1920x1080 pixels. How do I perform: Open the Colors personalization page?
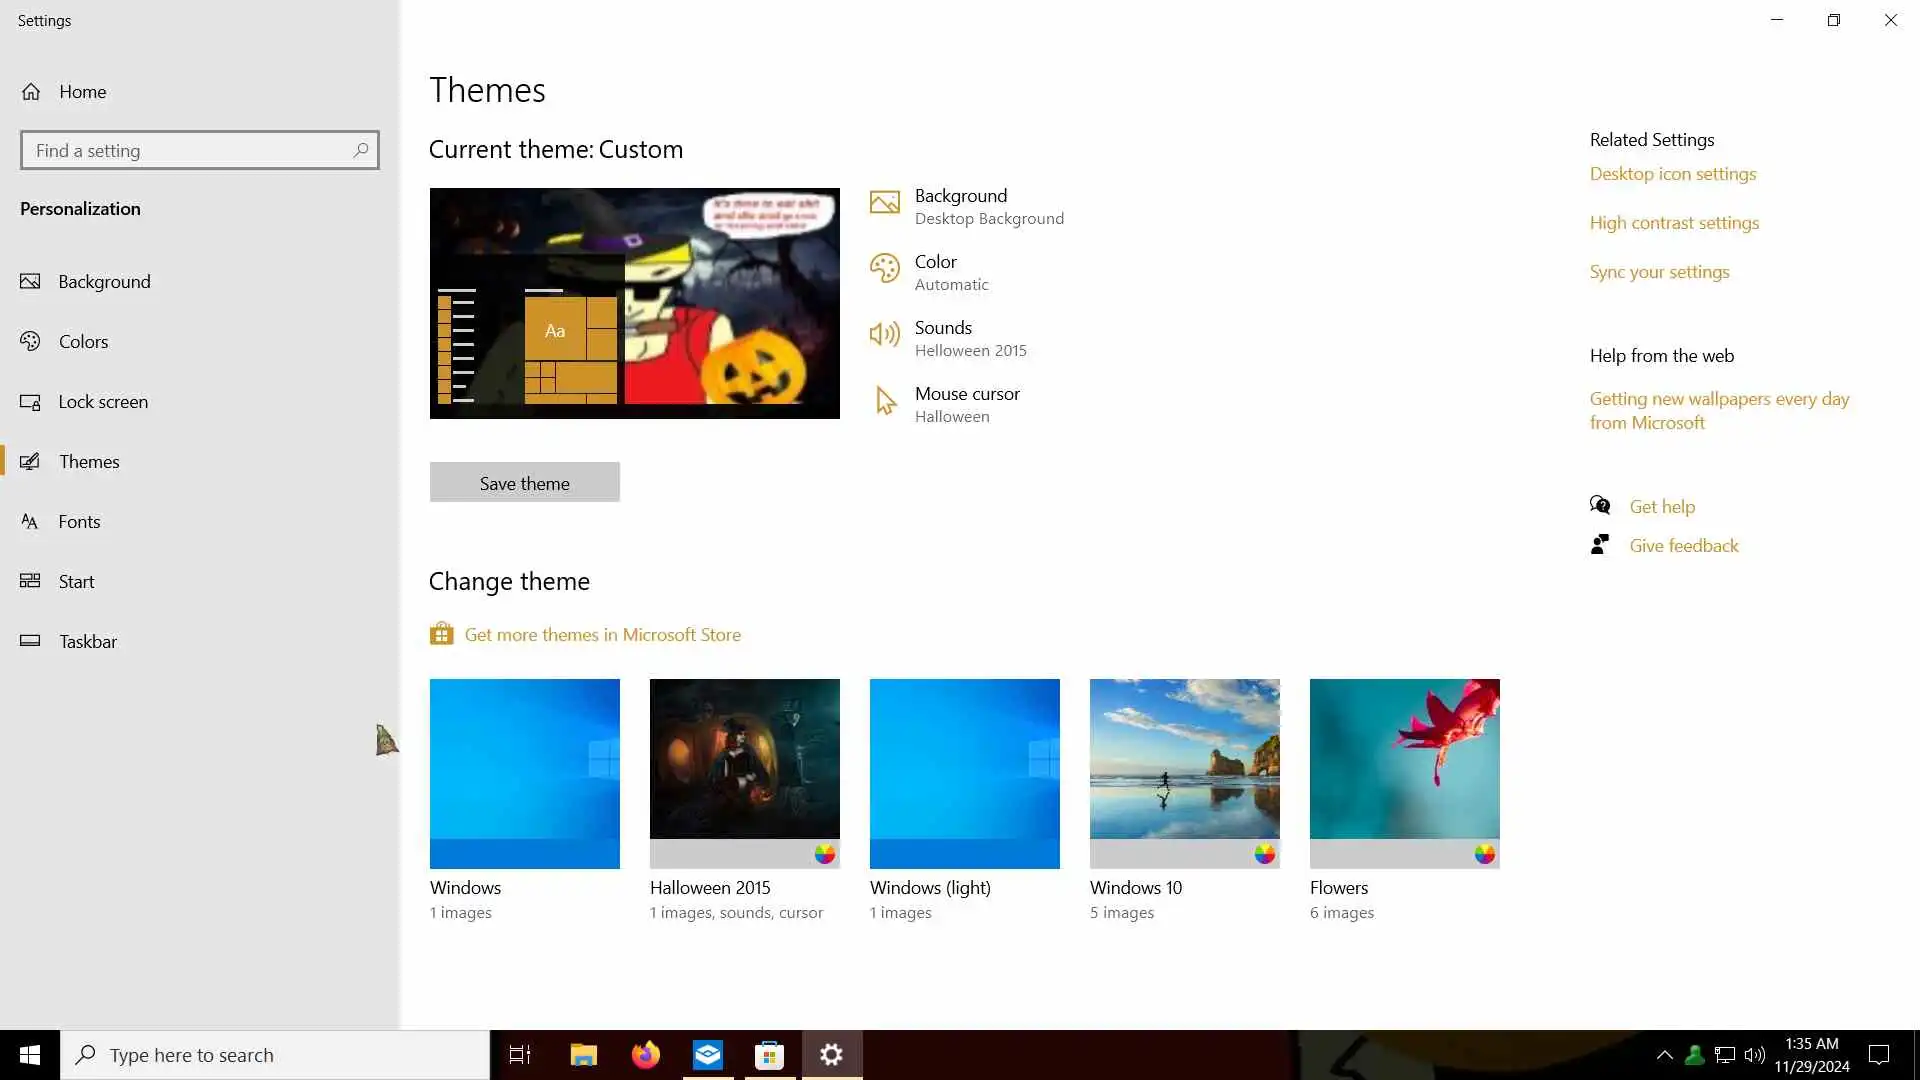point(83,342)
